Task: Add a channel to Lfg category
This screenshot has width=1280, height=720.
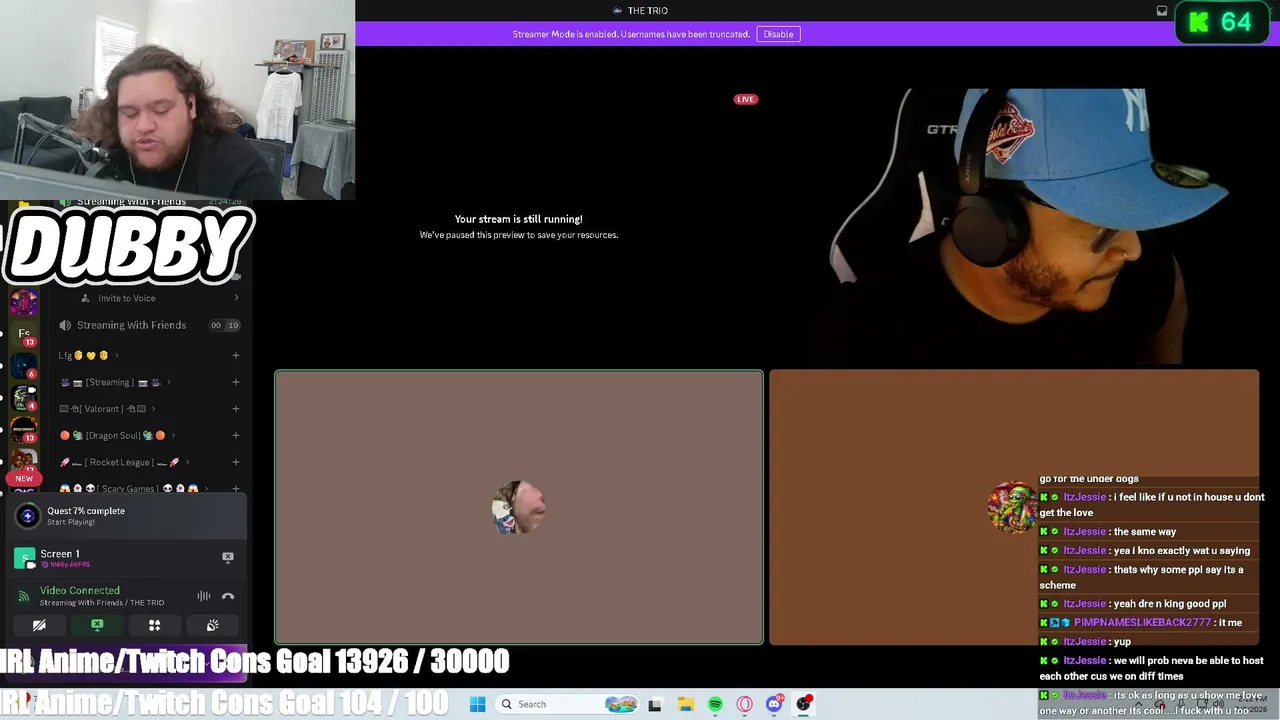Action: click(x=236, y=355)
